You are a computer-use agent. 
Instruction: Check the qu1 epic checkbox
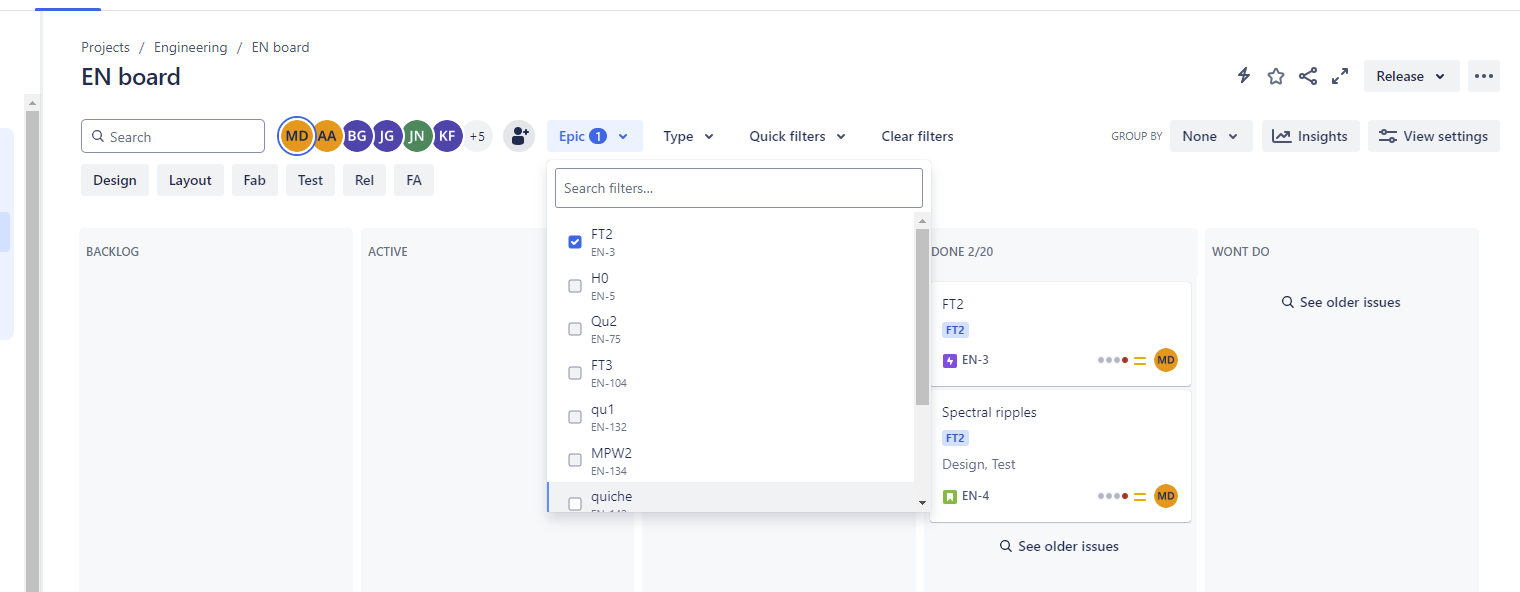click(575, 417)
